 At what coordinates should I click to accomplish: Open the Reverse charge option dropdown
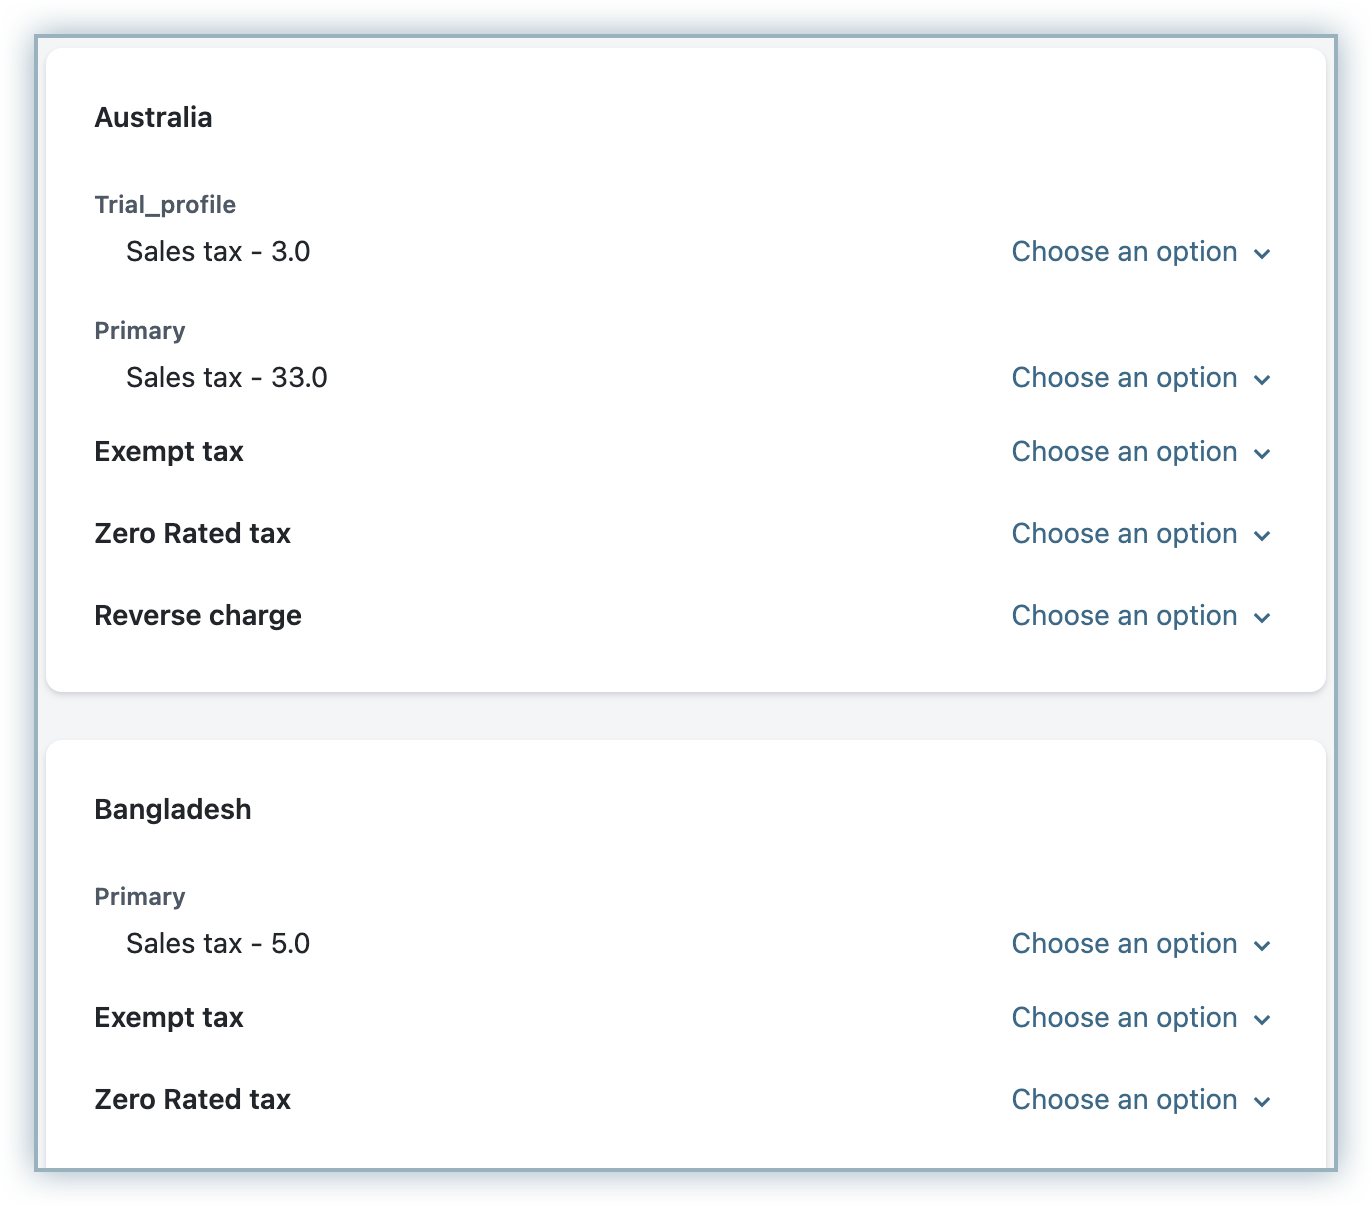coord(1140,616)
